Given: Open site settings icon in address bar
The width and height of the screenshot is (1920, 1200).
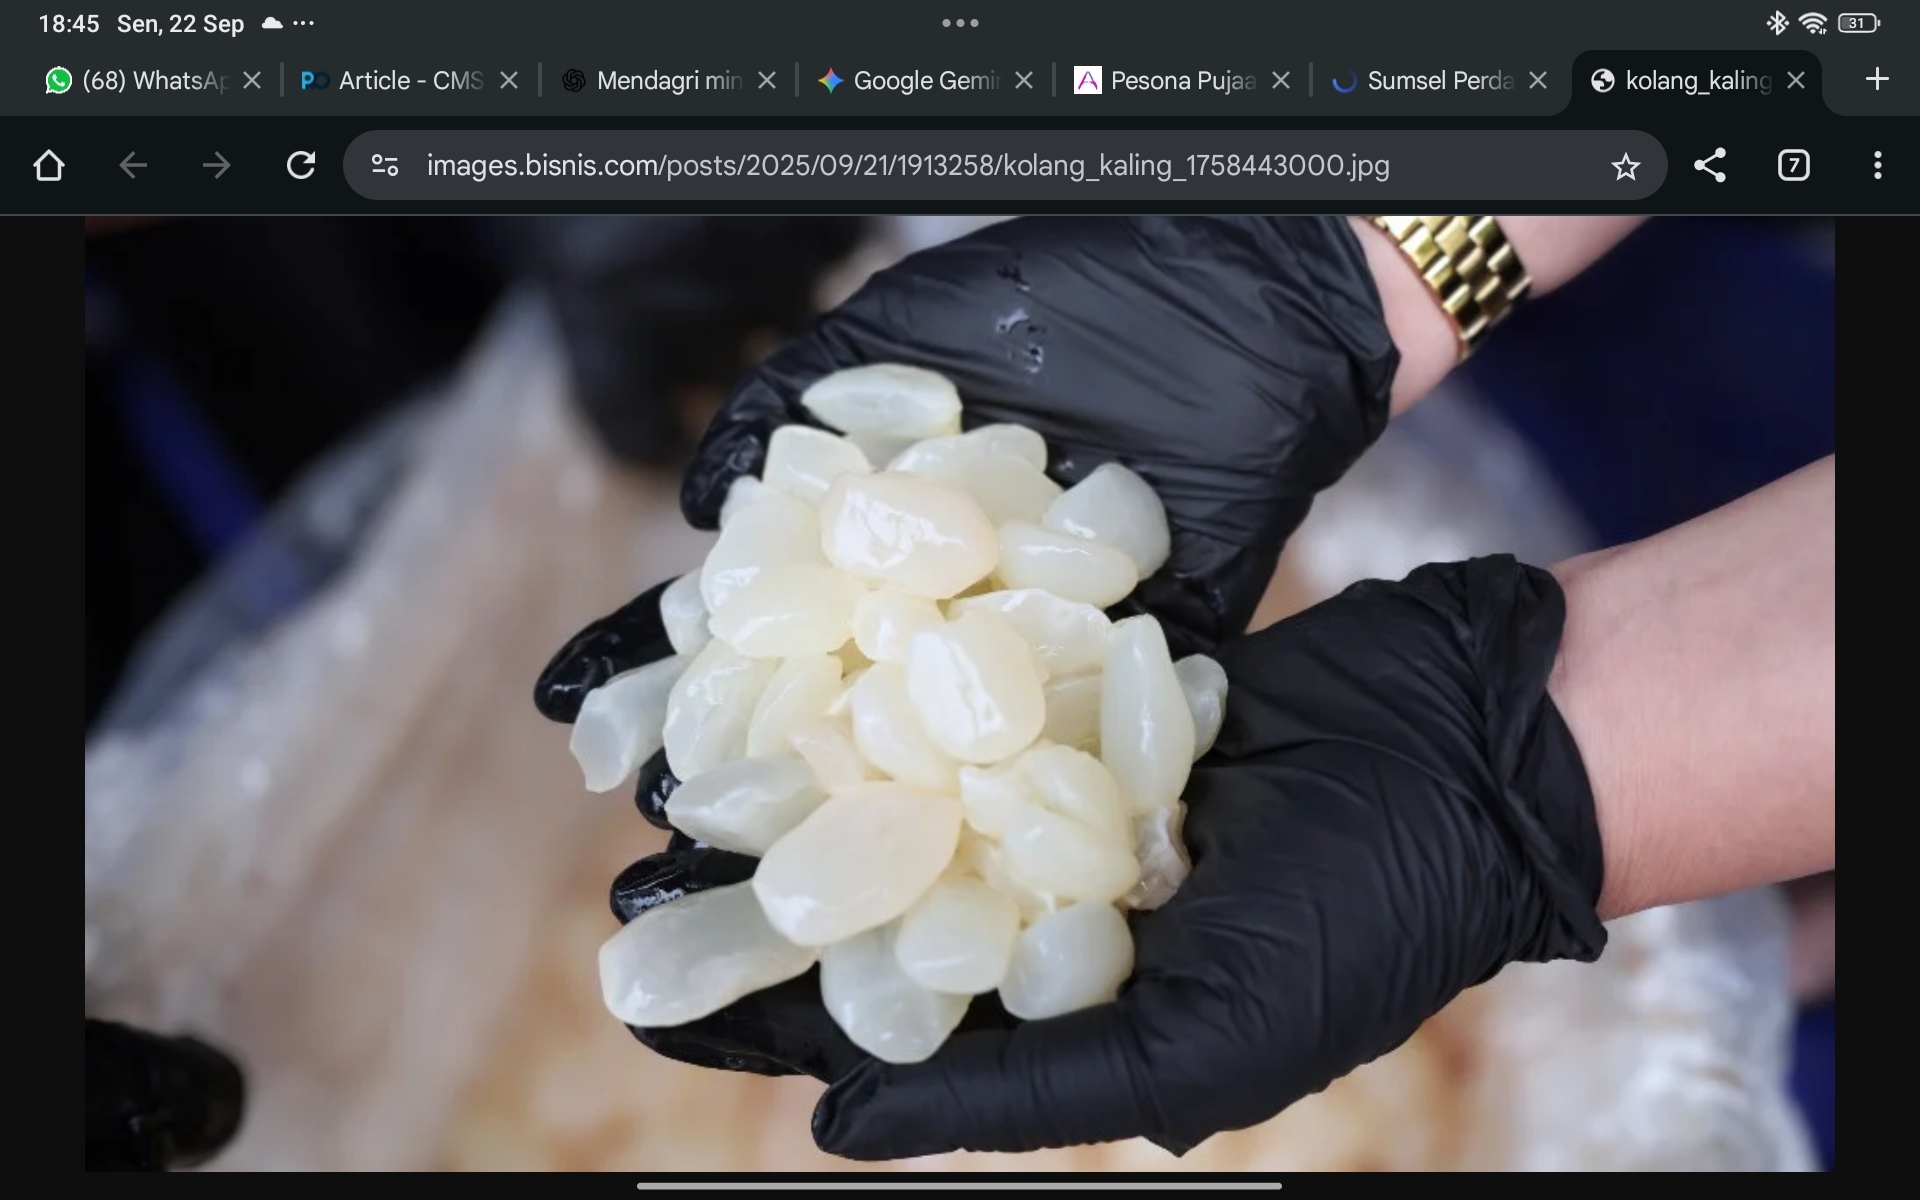Looking at the screenshot, I should [385, 165].
